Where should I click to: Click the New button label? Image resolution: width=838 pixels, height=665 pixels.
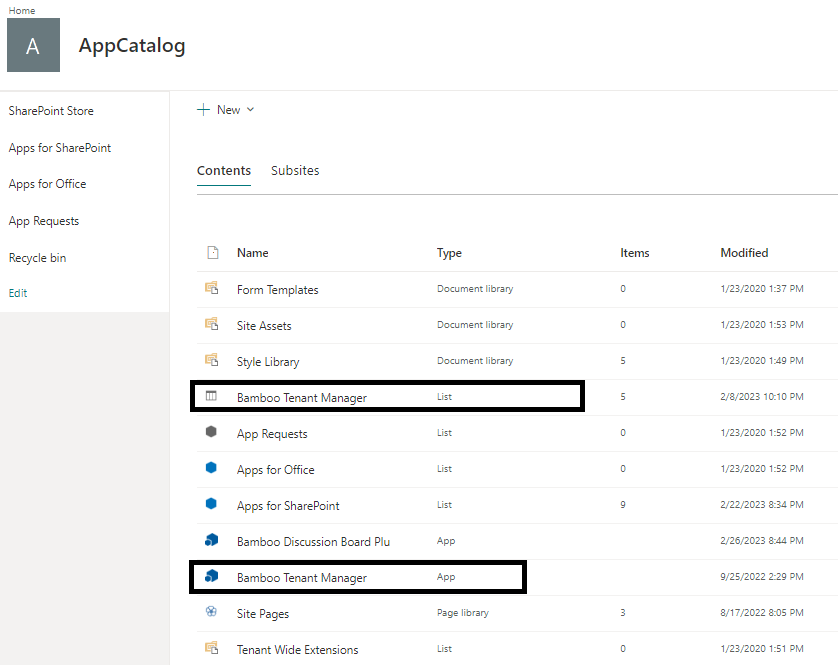(229, 110)
